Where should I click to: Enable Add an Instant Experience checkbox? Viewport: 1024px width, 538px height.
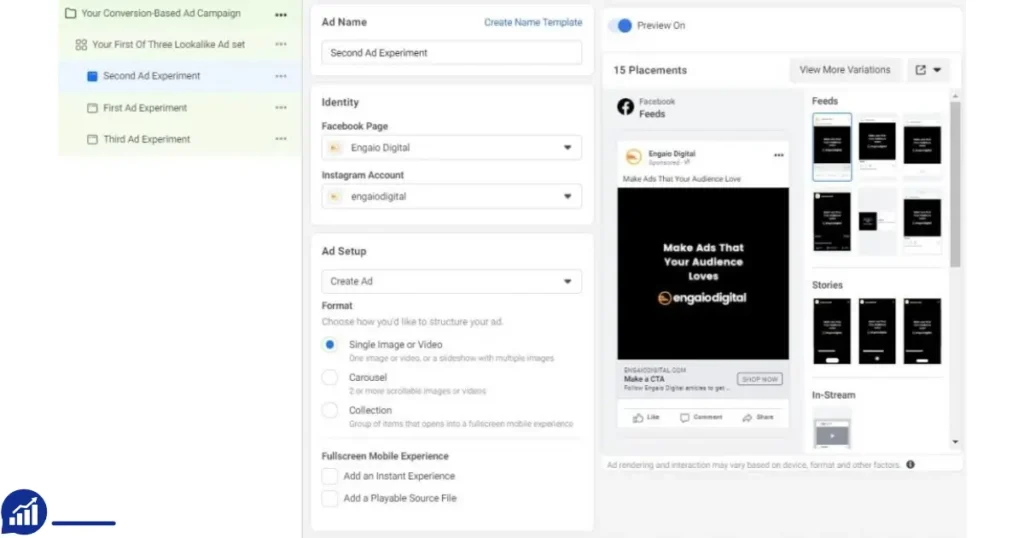(x=330, y=476)
